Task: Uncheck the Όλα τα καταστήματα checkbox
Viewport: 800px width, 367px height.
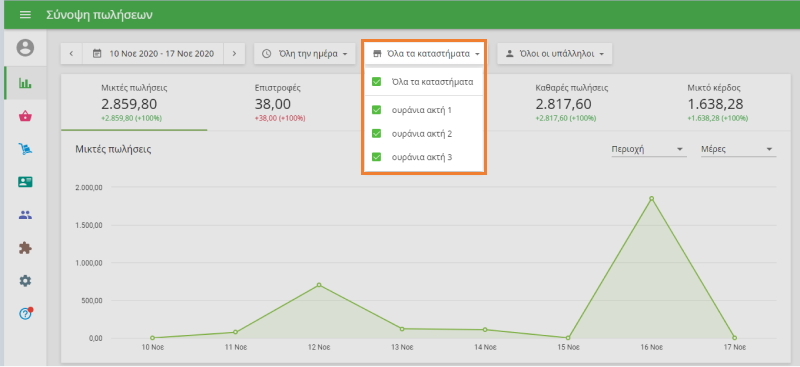Action: pyautogui.click(x=377, y=81)
